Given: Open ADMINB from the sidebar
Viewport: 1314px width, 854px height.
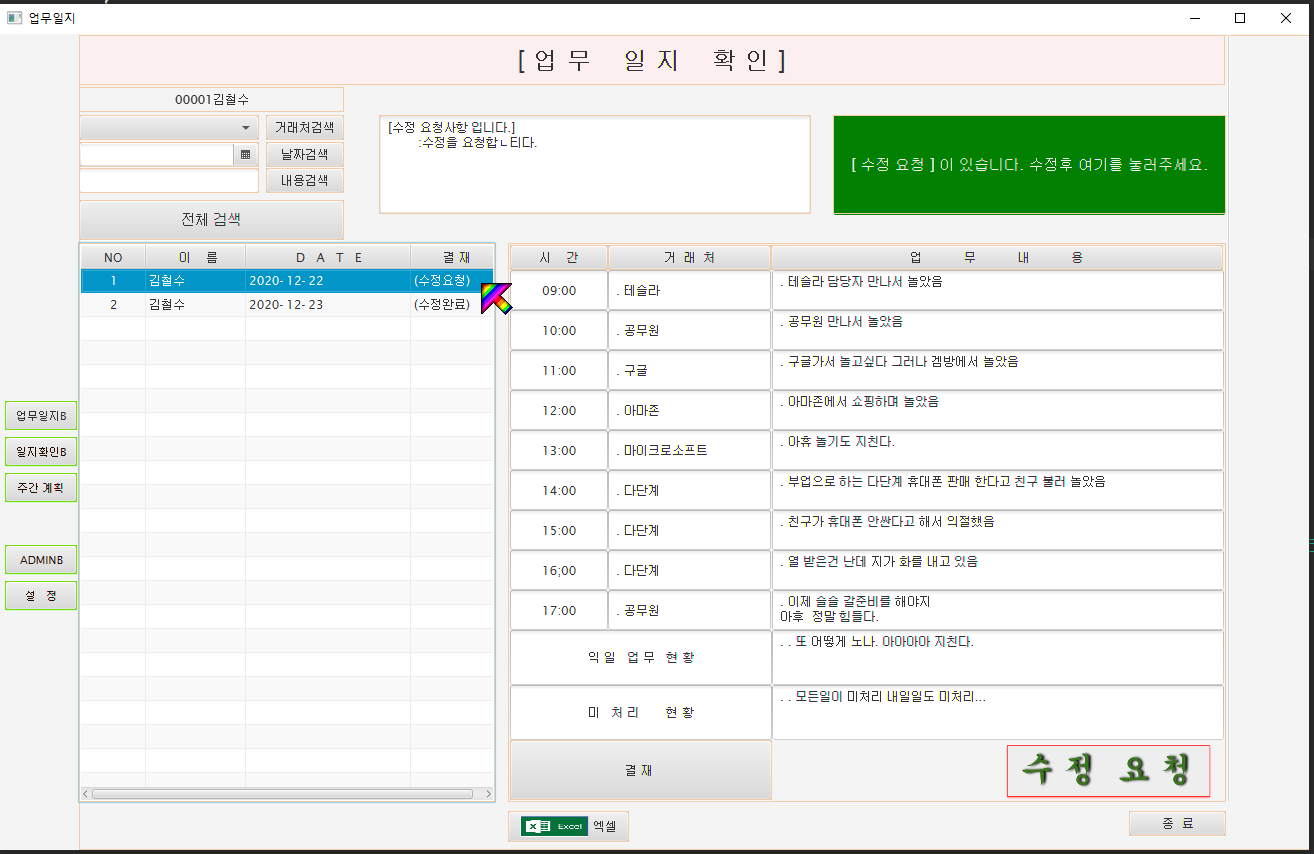Looking at the screenshot, I should (41, 560).
